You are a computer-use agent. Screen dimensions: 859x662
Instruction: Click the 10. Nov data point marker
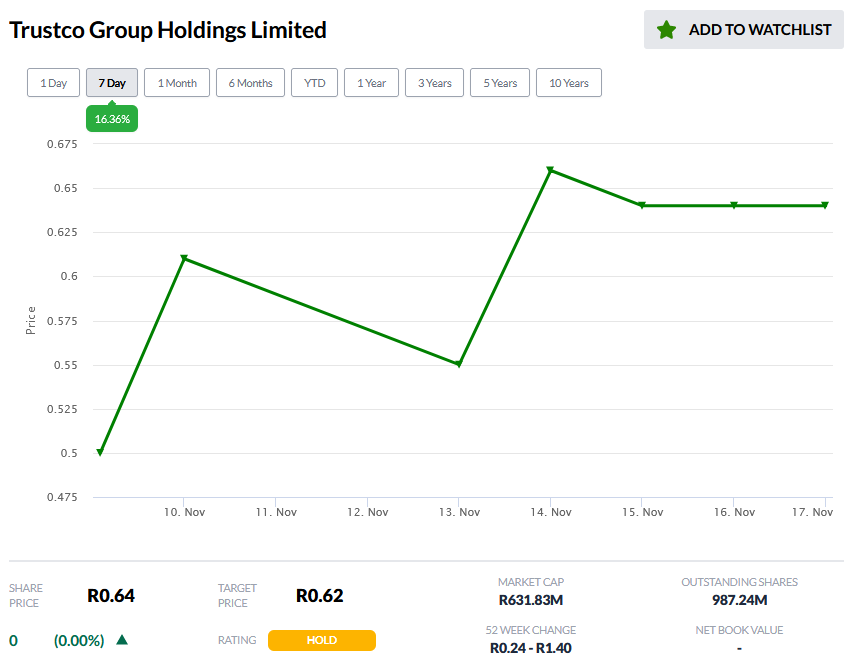coord(184,258)
